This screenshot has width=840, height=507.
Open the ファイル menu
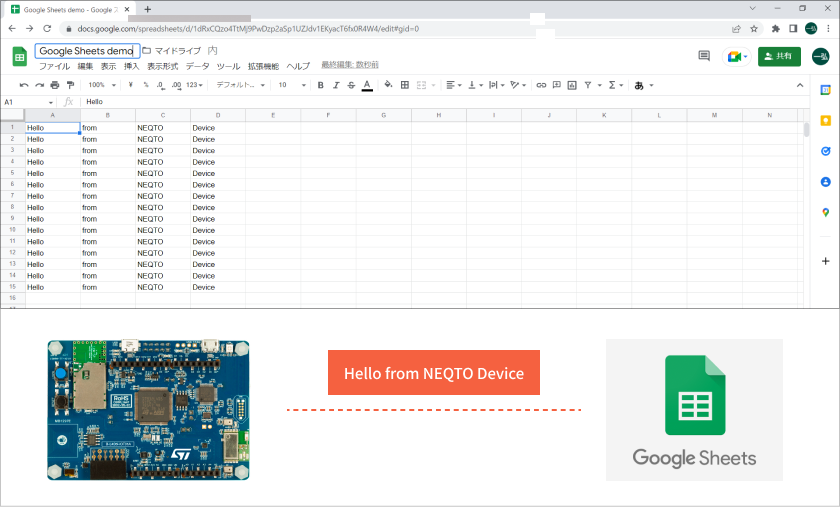pos(55,66)
